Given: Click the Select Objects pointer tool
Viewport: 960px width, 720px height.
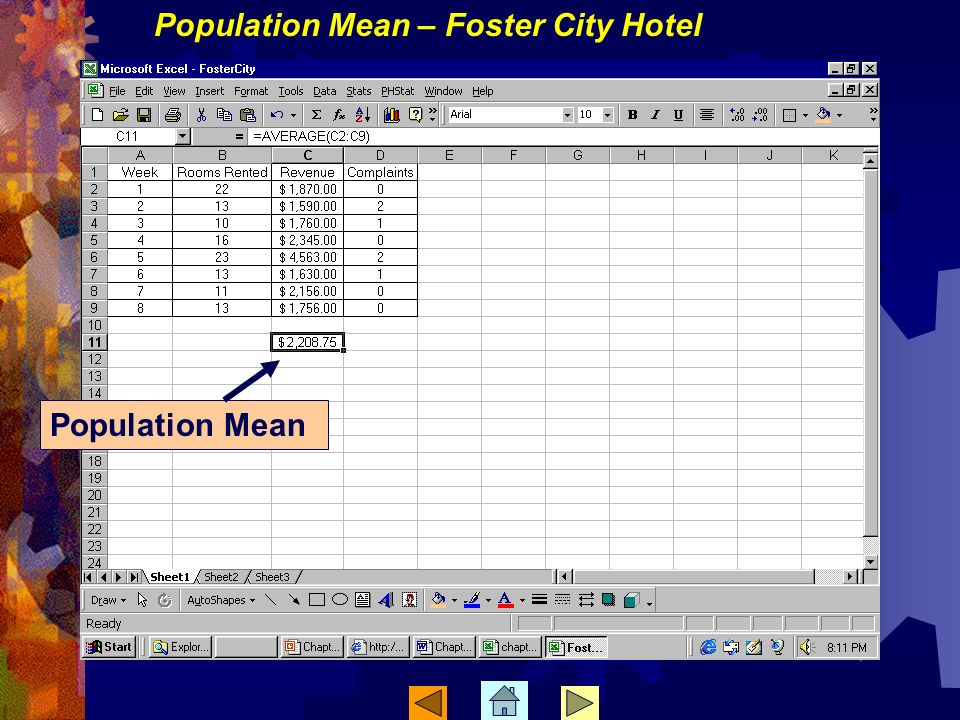Looking at the screenshot, I should click(x=143, y=600).
